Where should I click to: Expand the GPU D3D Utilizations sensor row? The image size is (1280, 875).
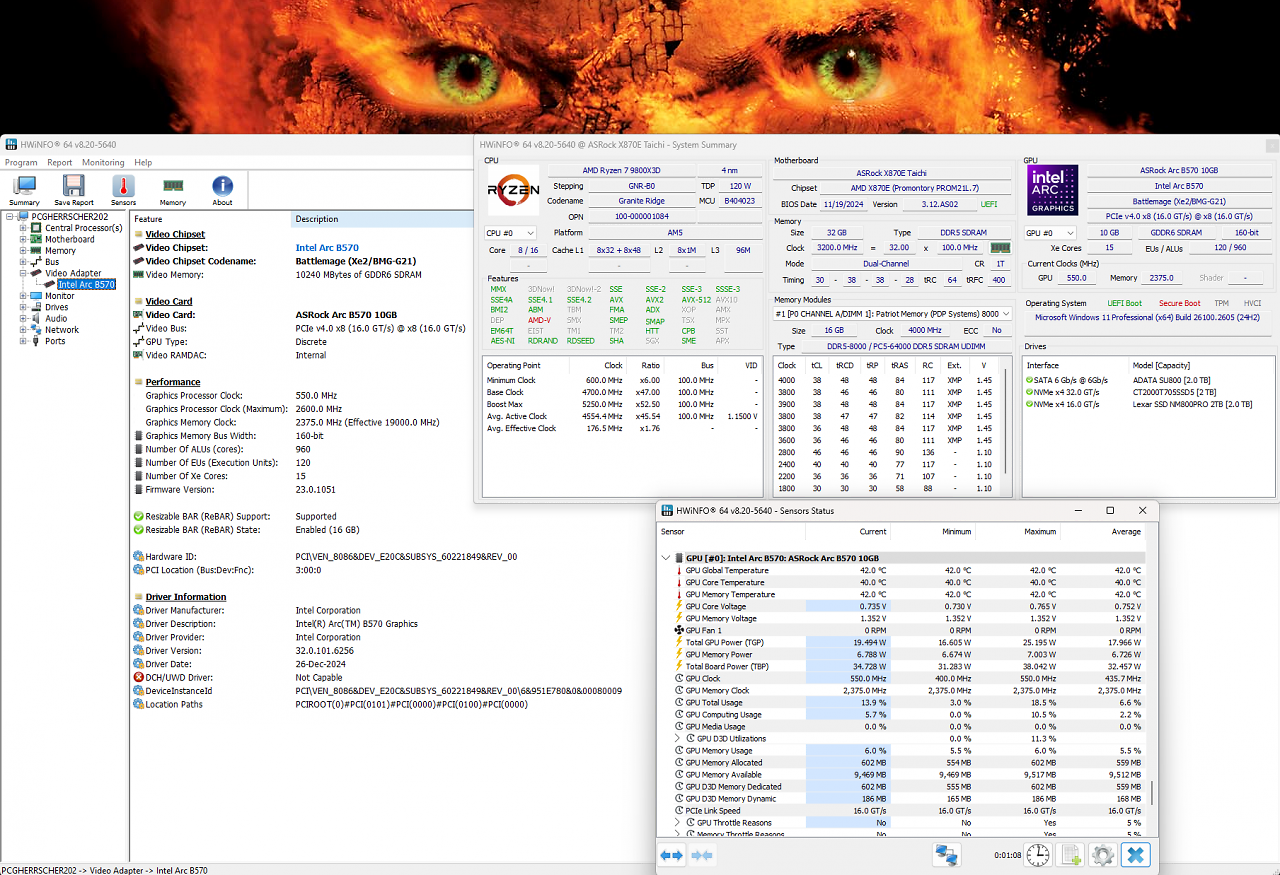coord(678,739)
